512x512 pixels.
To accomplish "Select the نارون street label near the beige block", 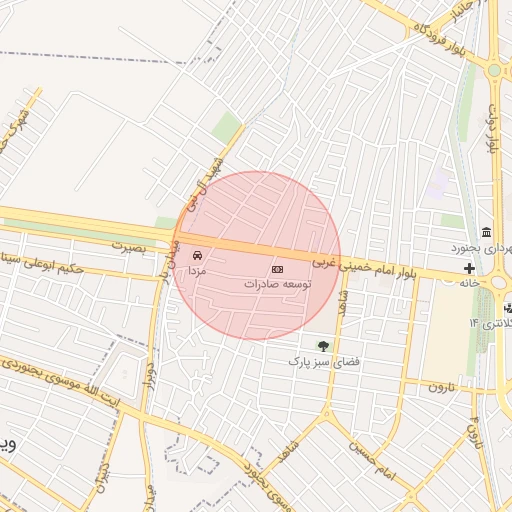I will tap(441, 387).
